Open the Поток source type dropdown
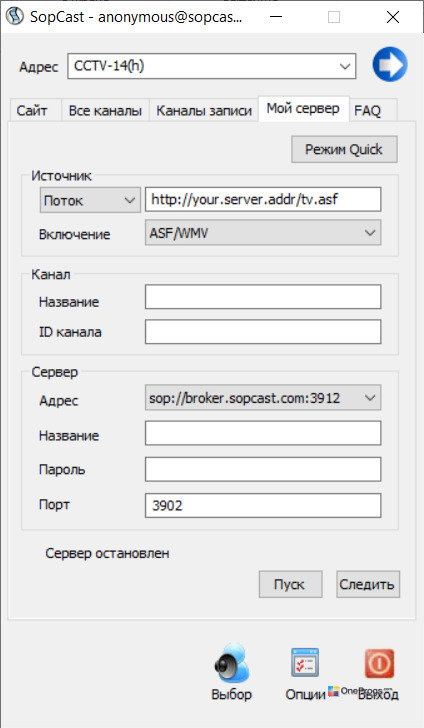424x728 pixels. (90, 200)
